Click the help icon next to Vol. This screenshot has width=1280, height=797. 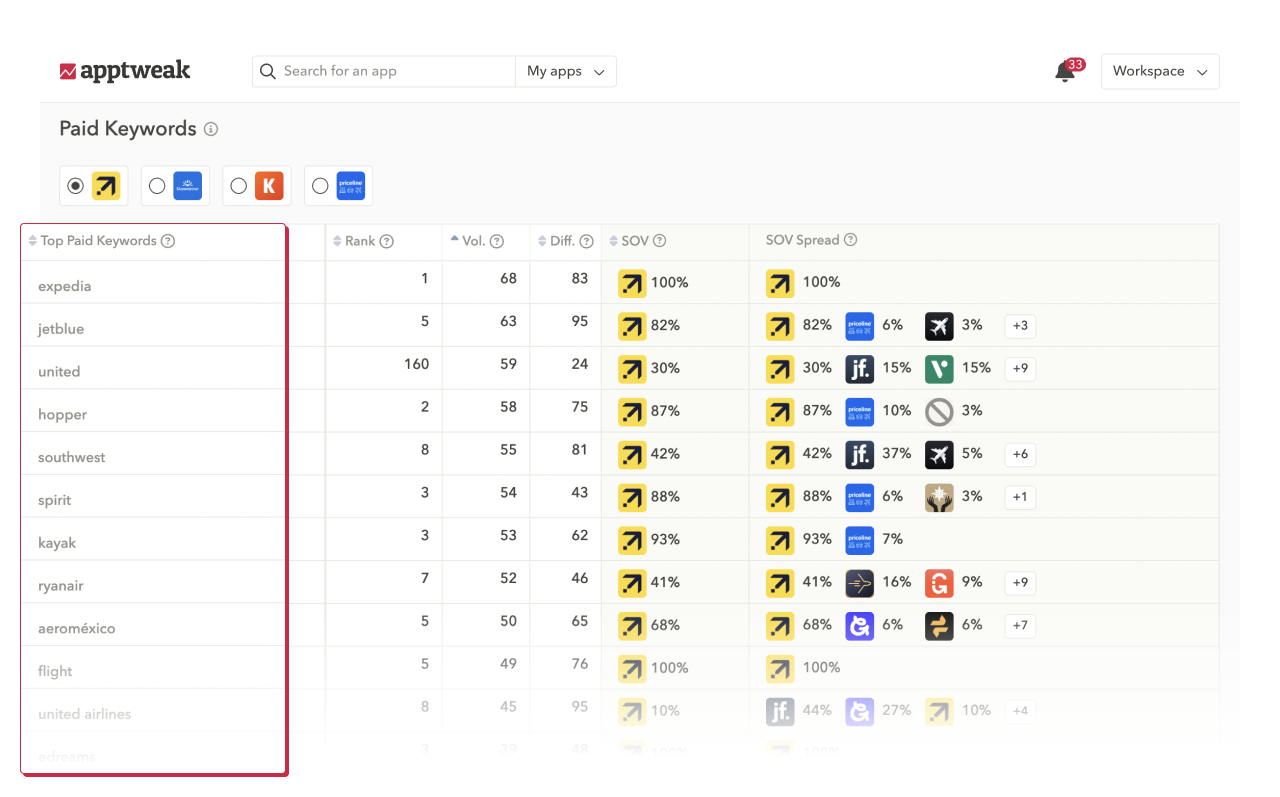[497, 242]
